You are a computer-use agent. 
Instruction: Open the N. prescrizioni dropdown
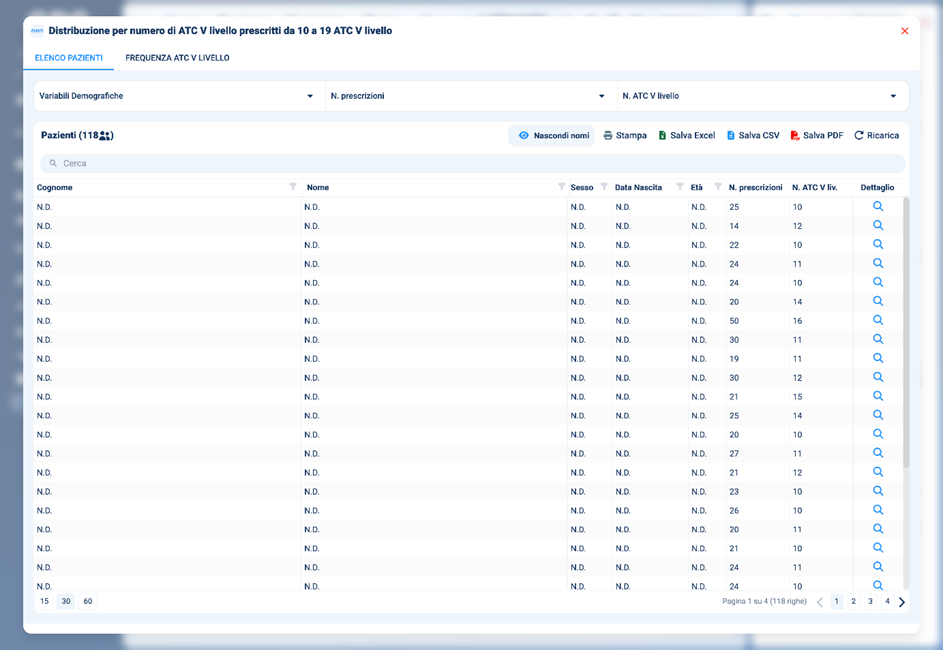[601, 97]
